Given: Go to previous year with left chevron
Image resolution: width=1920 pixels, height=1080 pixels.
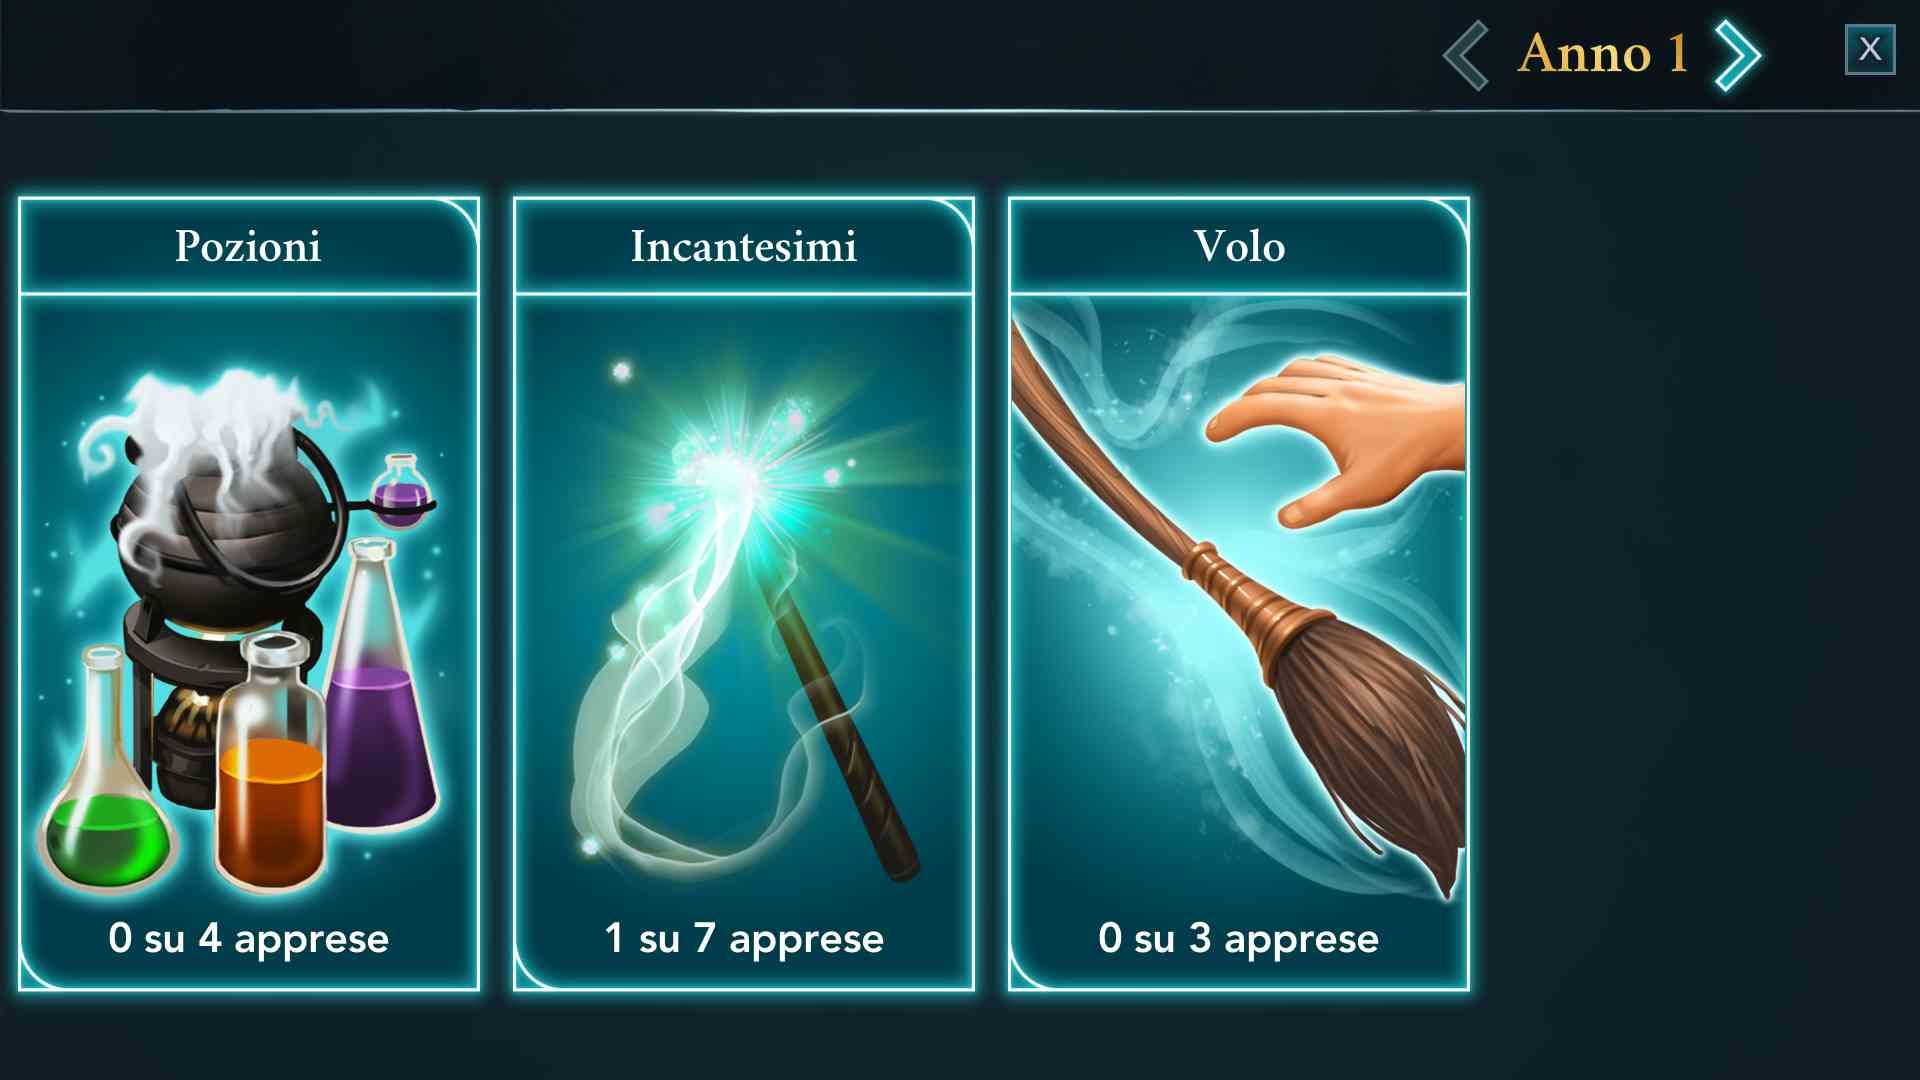Looking at the screenshot, I should (x=1466, y=55).
